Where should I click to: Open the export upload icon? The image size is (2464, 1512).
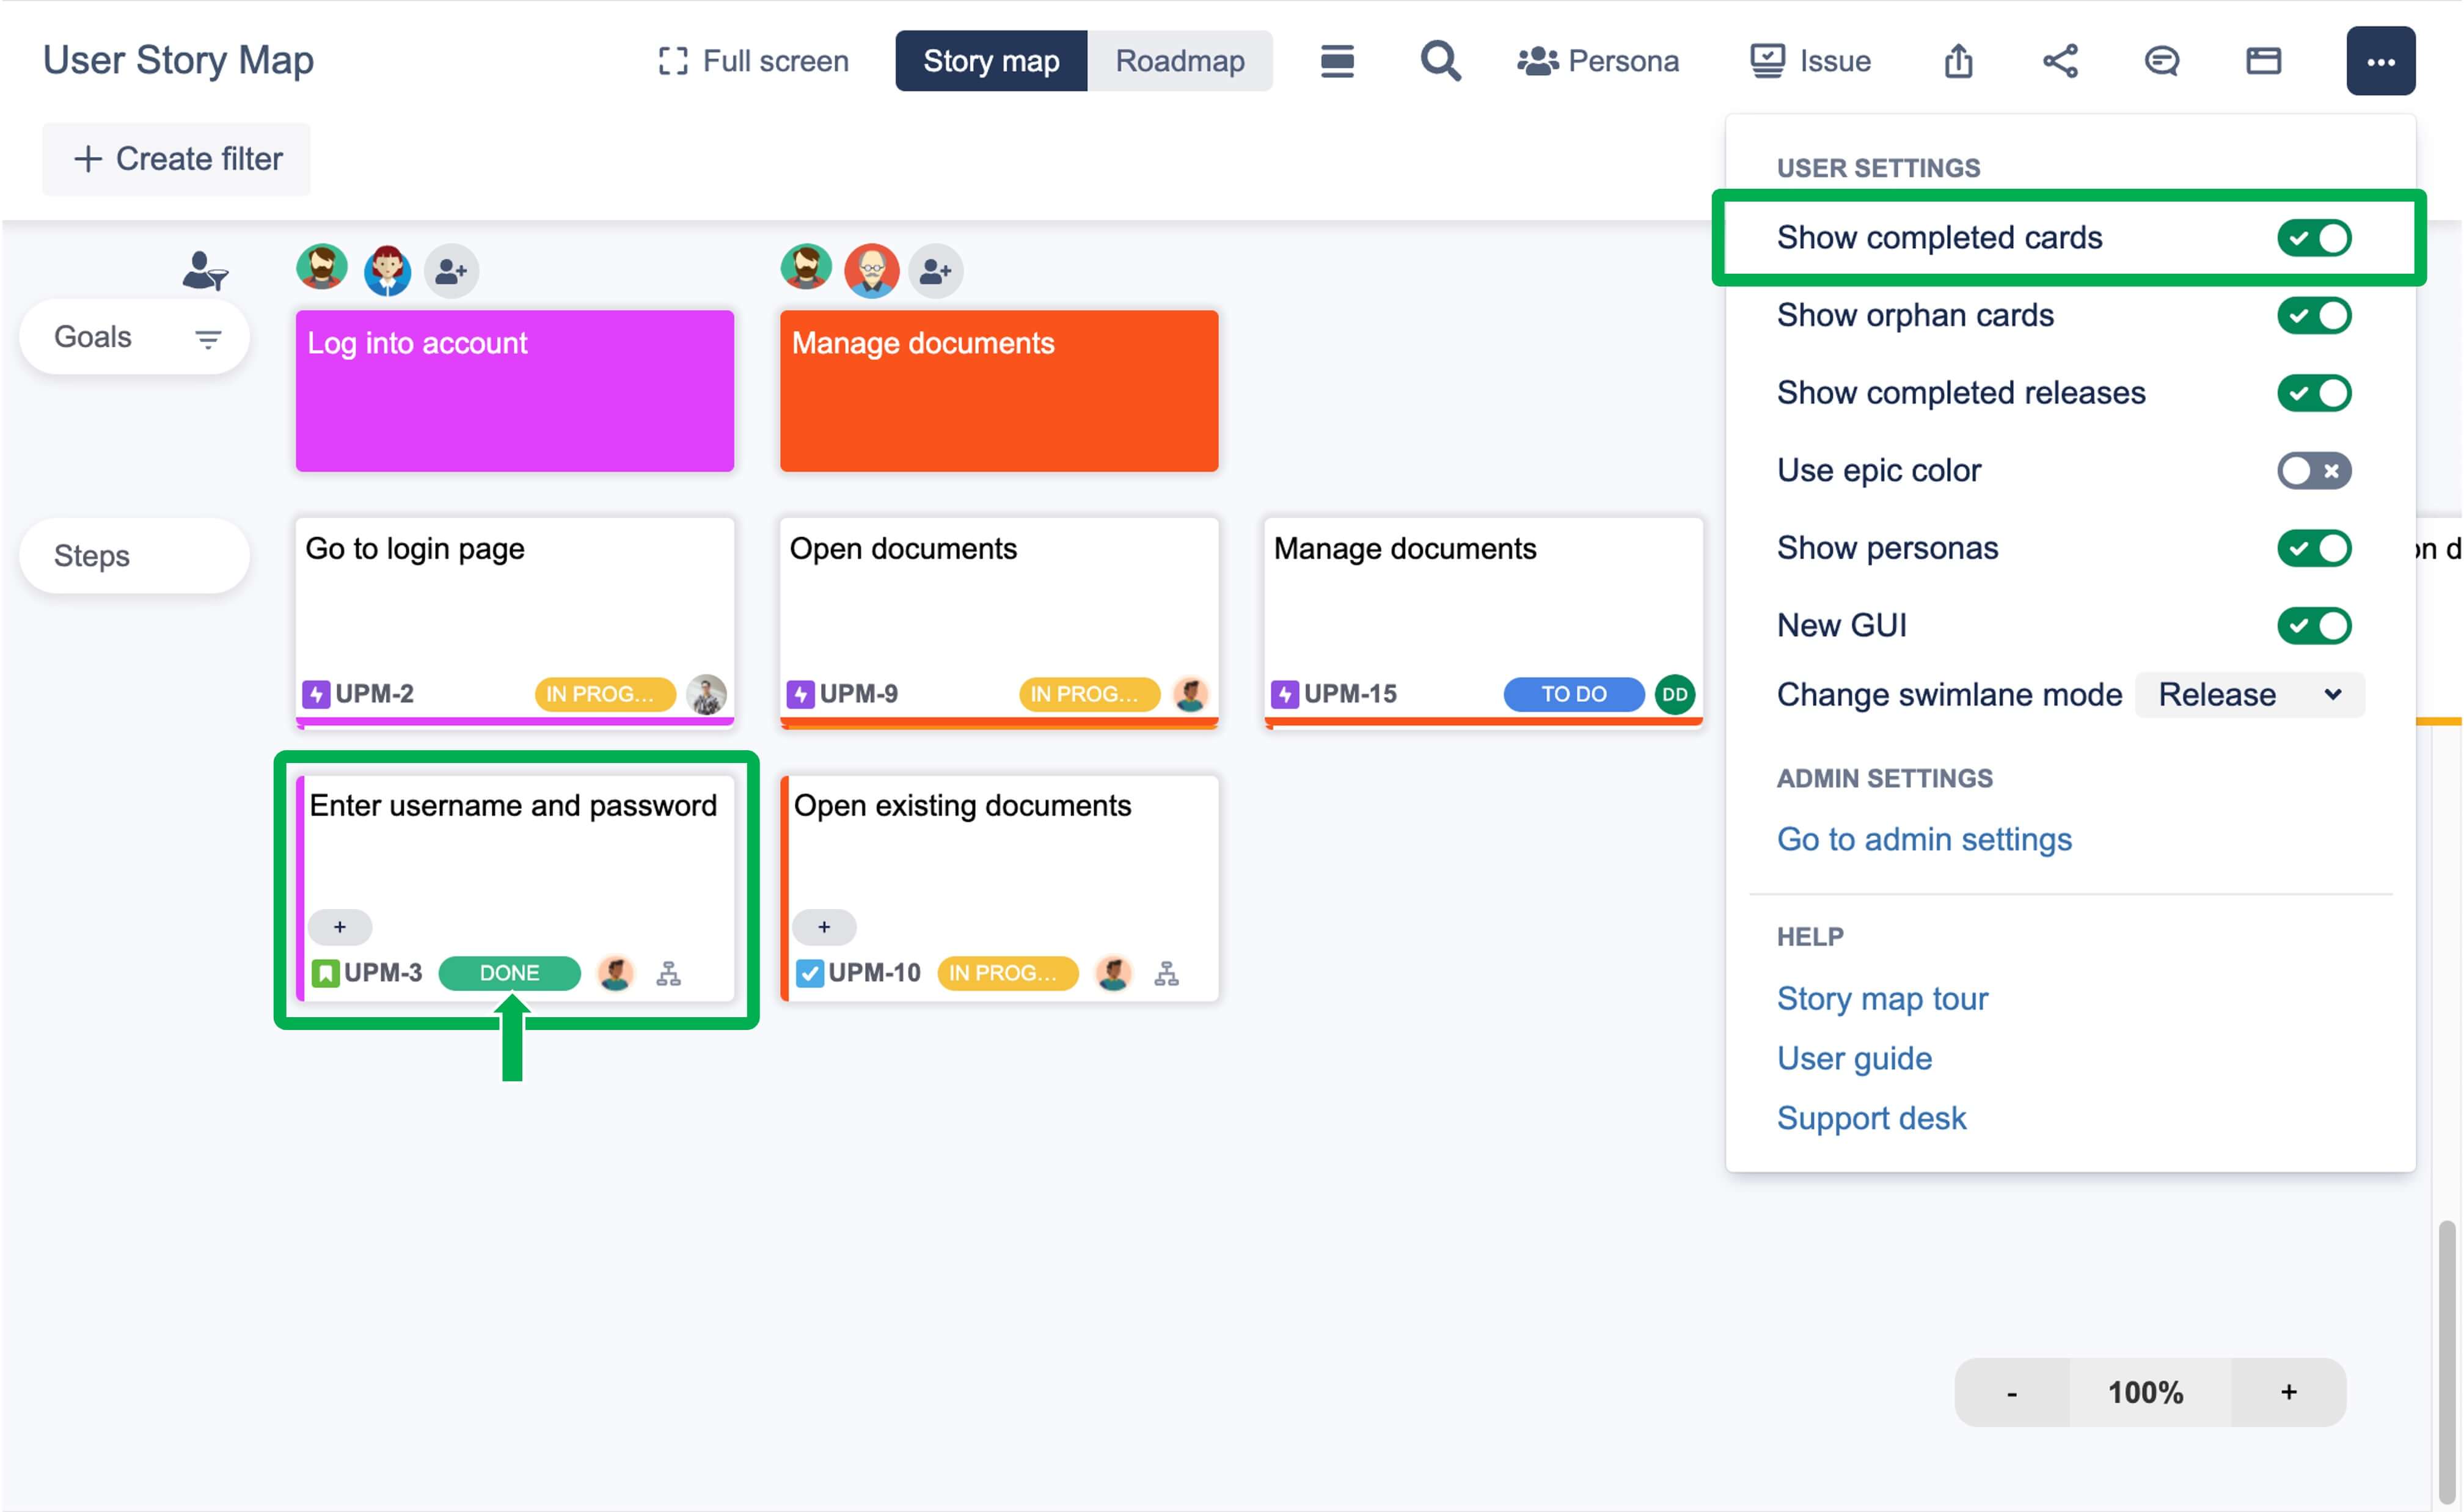tap(1958, 61)
